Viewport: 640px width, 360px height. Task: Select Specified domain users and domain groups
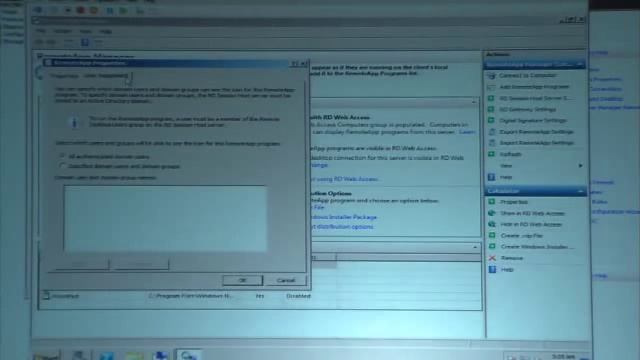(x=62, y=166)
